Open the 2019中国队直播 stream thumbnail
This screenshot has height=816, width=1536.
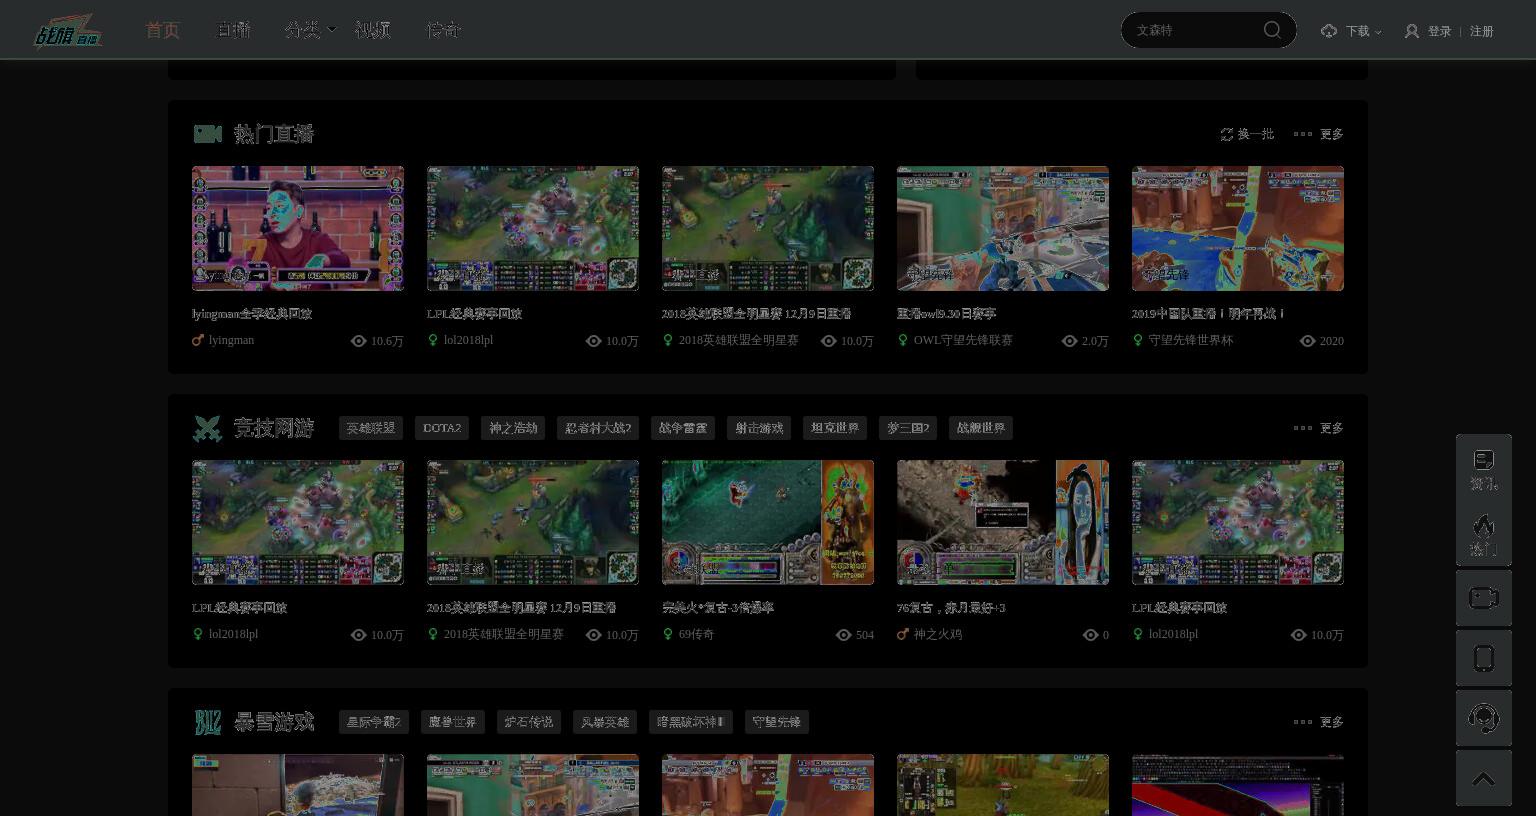1238,229
